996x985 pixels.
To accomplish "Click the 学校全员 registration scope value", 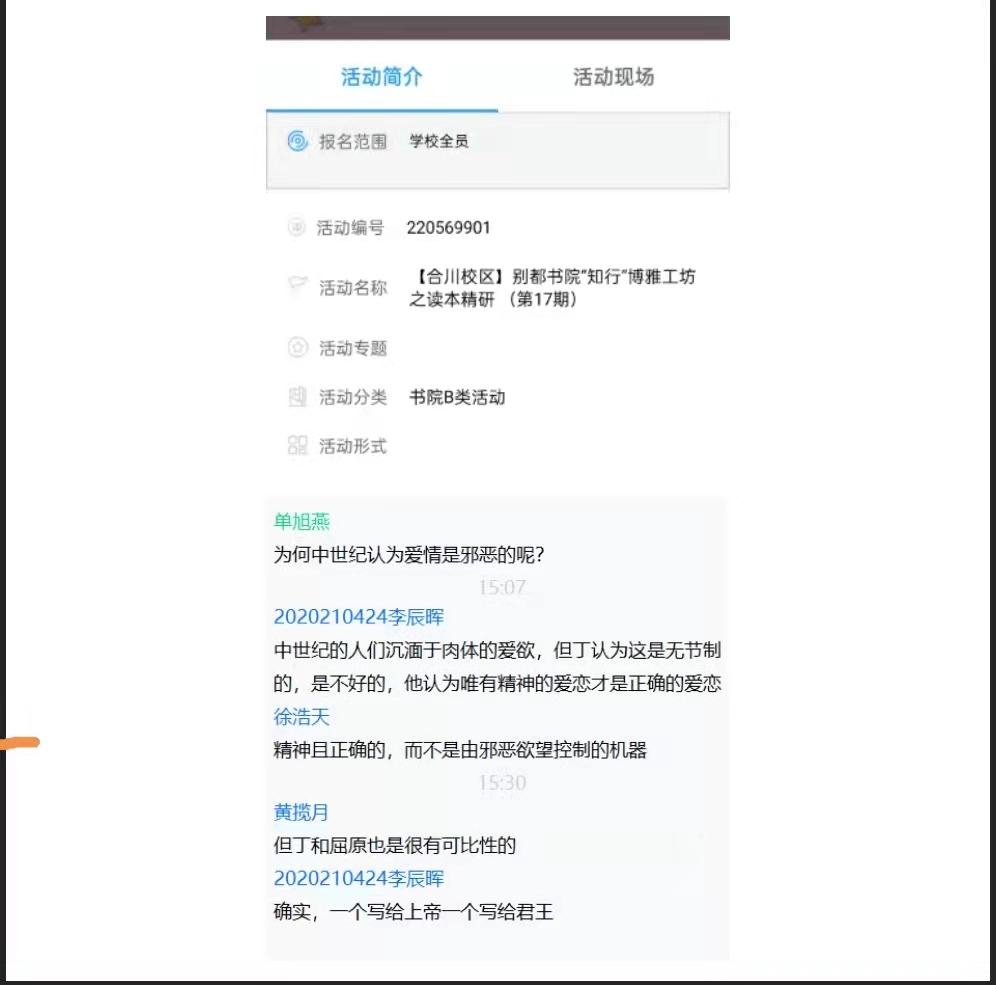I will (x=439, y=142).
